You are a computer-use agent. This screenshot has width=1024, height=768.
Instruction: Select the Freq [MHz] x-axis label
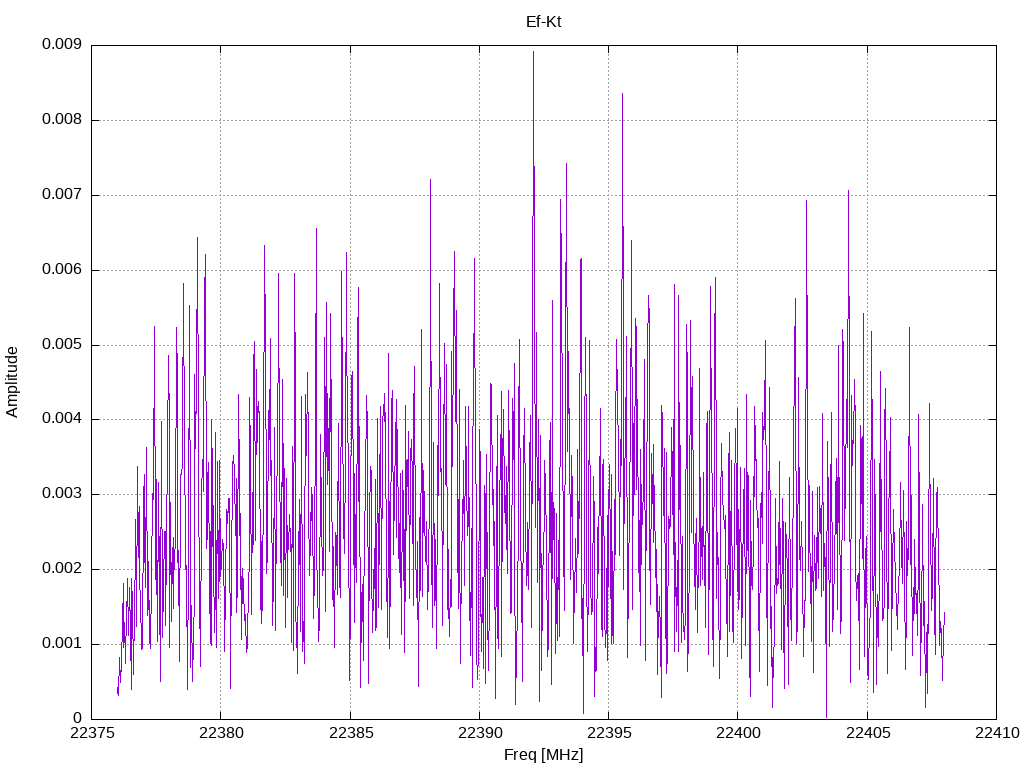(543, 755)
